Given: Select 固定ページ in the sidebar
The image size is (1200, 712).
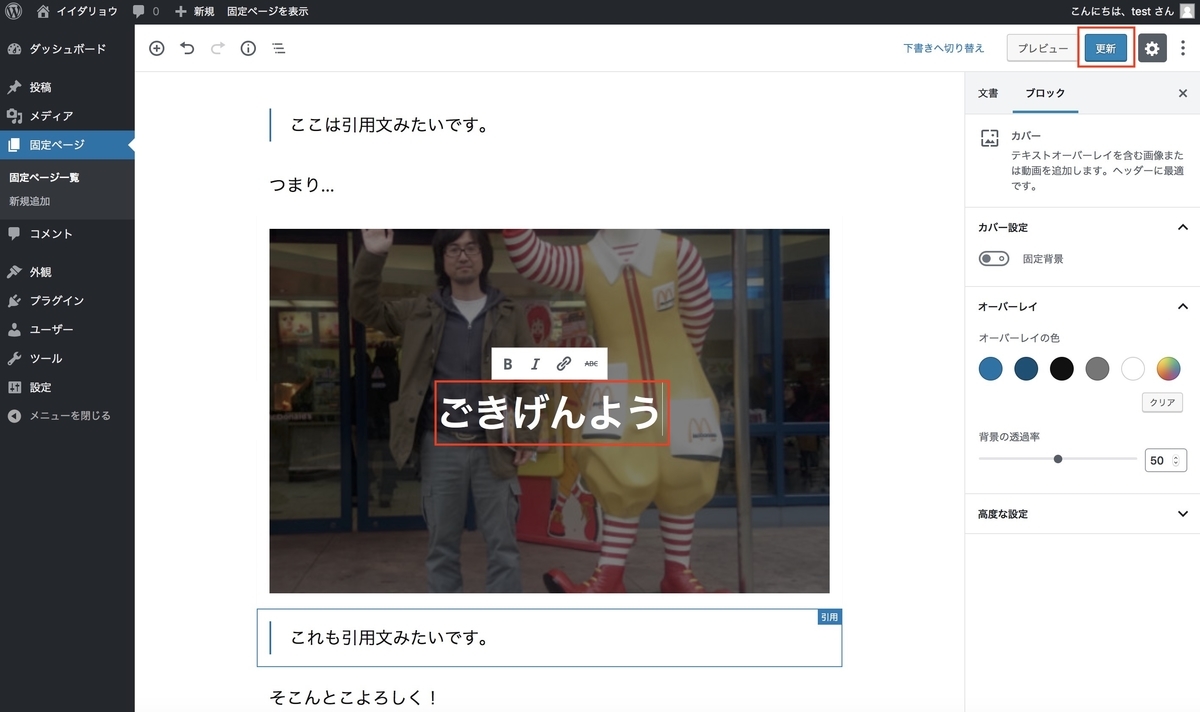Looking at the screenshot, I should (x=67, y=145).
